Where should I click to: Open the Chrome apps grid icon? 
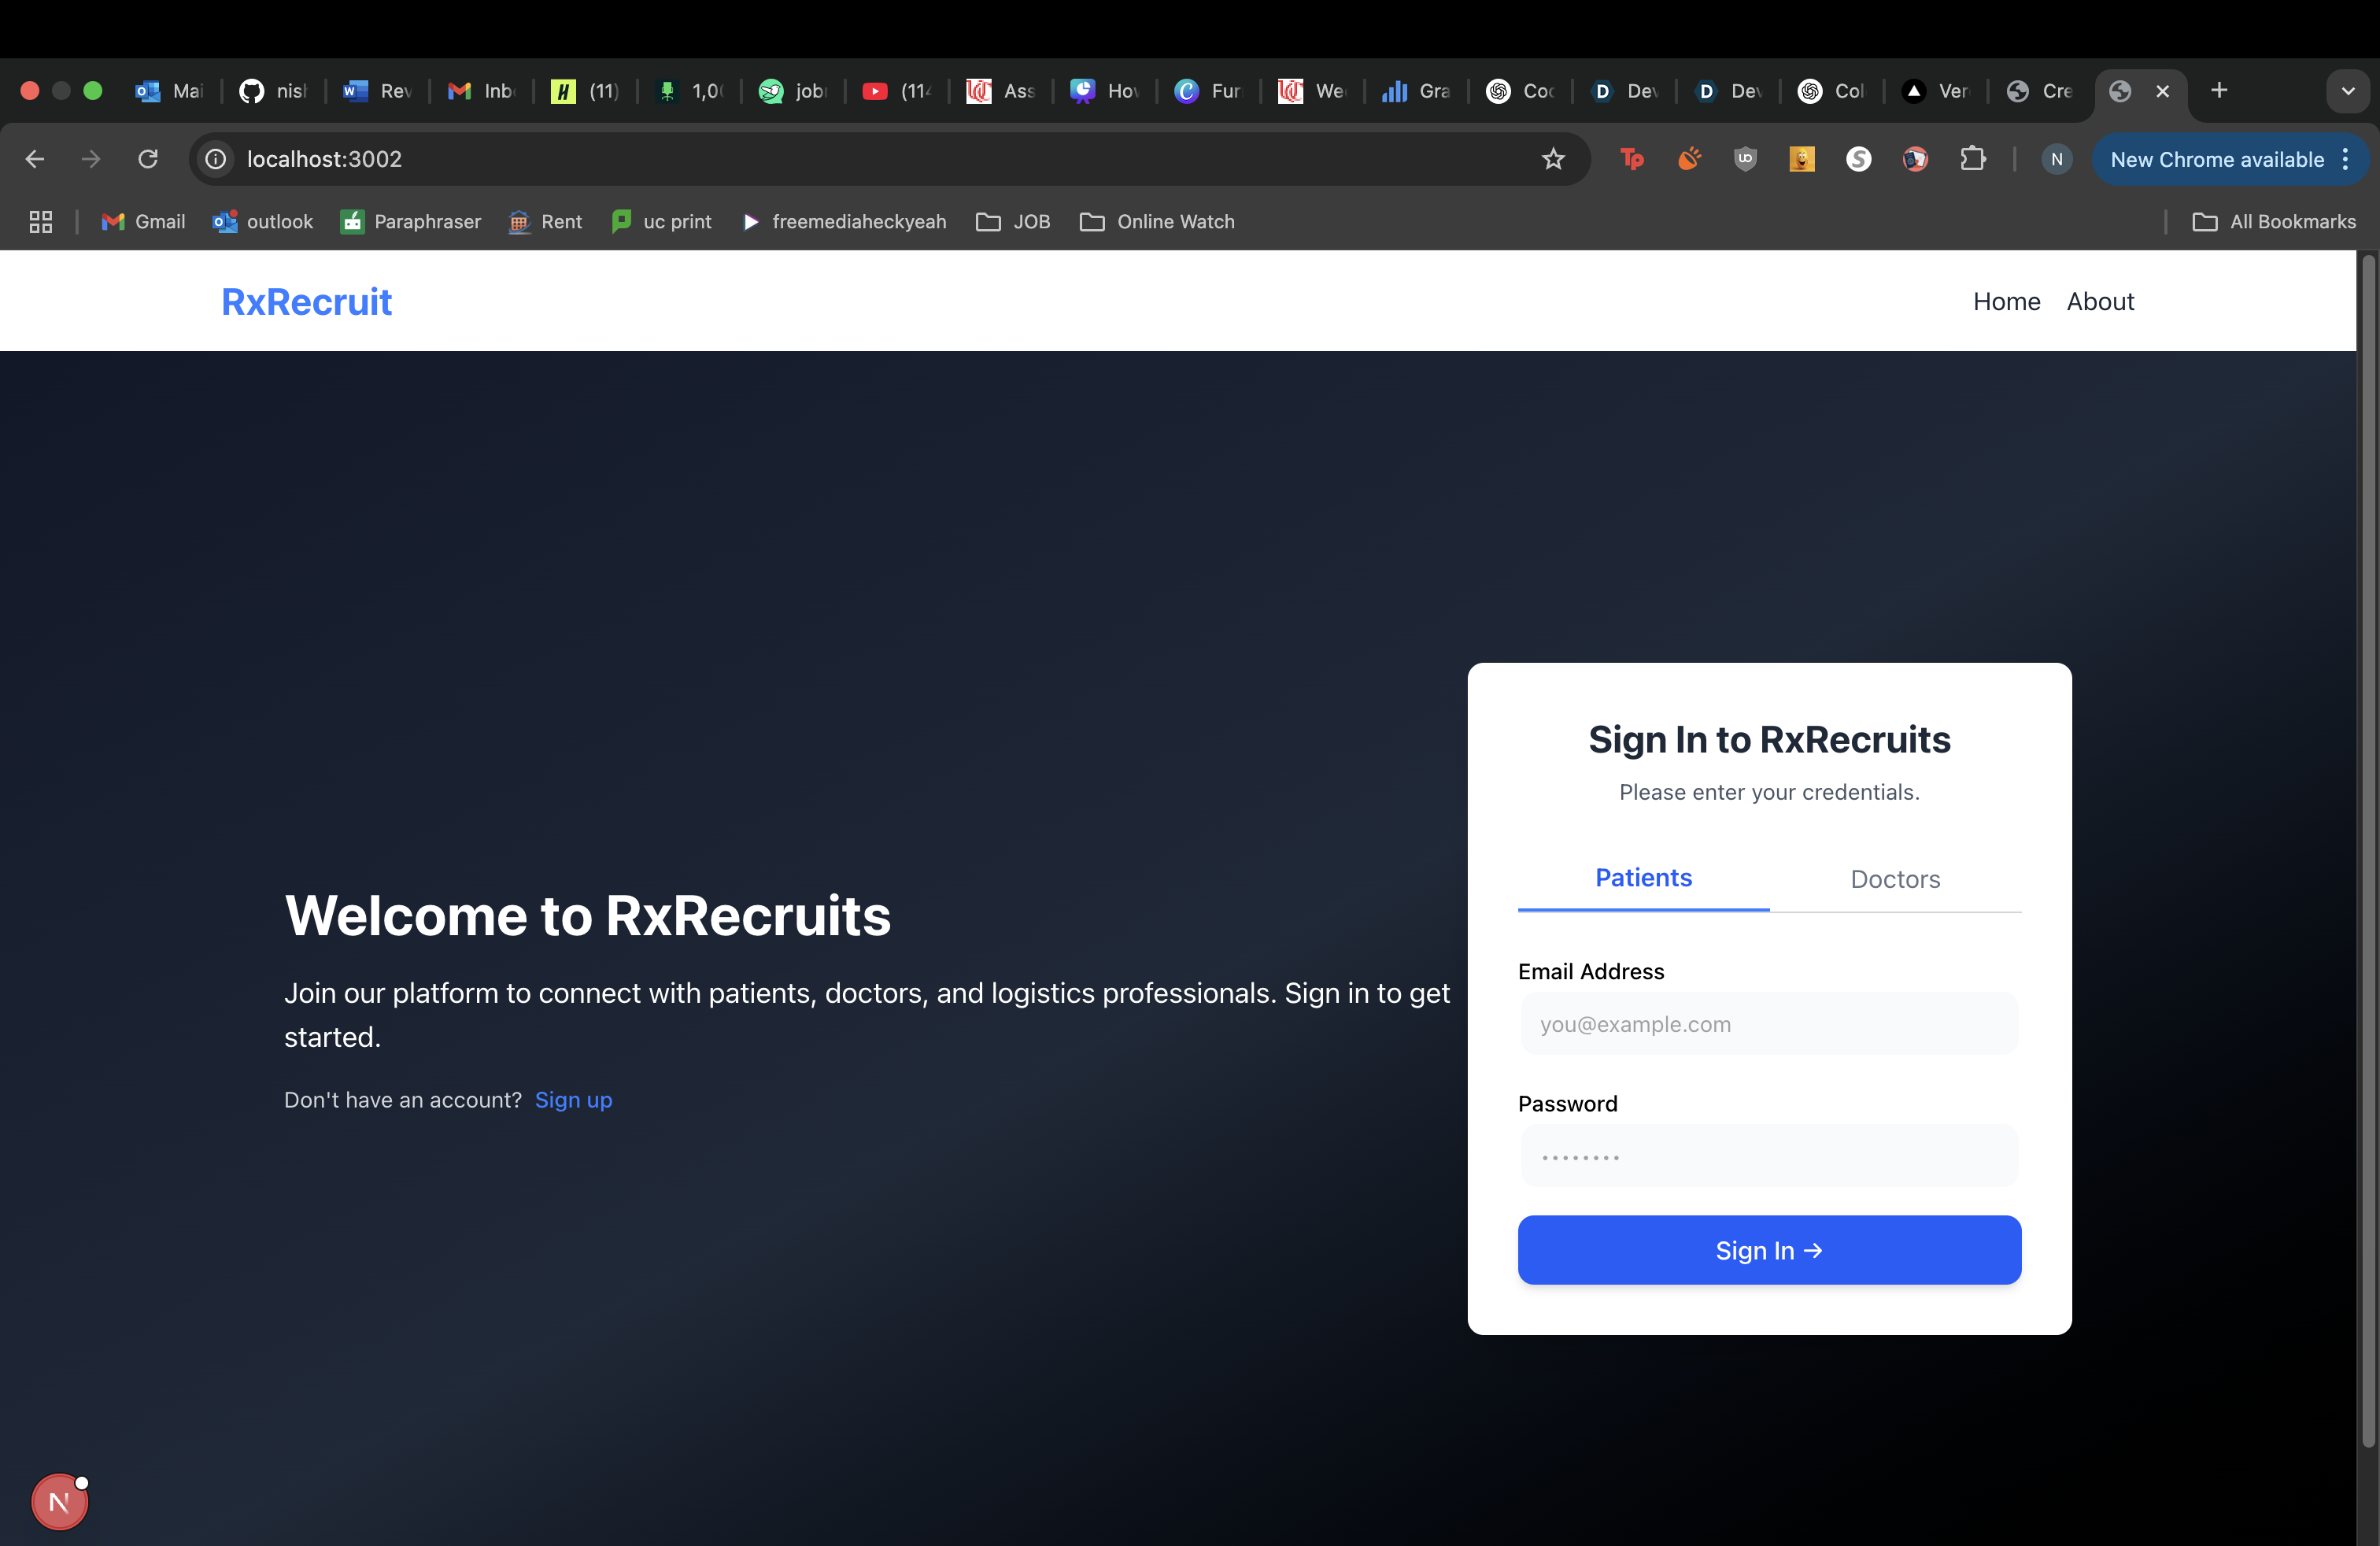(40, 222)
